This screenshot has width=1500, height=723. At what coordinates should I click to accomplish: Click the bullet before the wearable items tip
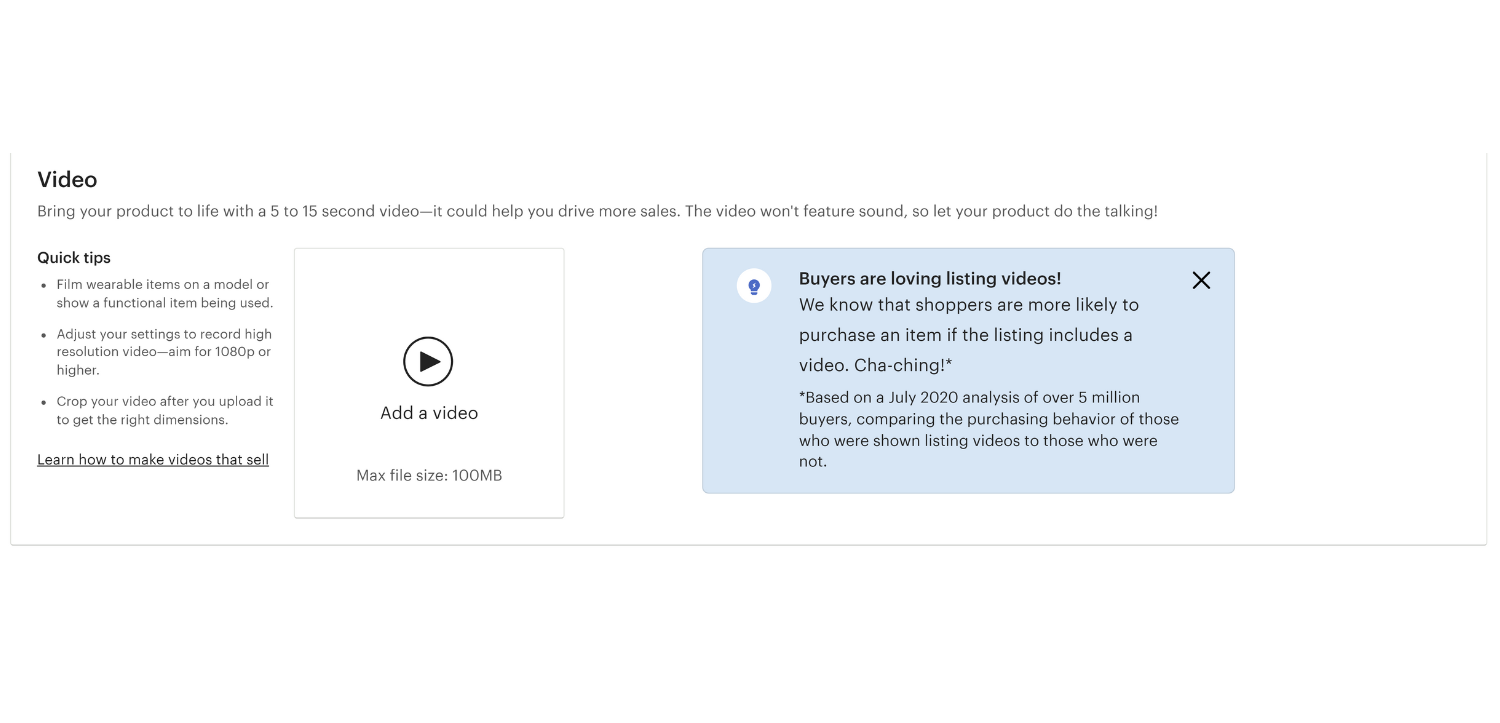44,286
